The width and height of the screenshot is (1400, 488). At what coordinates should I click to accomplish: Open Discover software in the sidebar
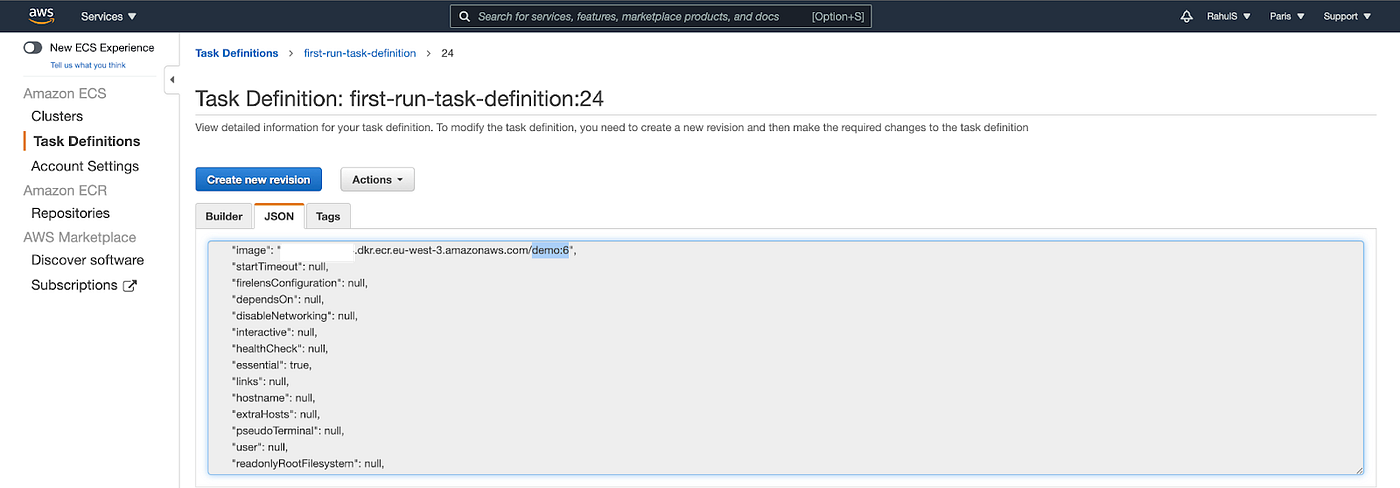[87, 260]
